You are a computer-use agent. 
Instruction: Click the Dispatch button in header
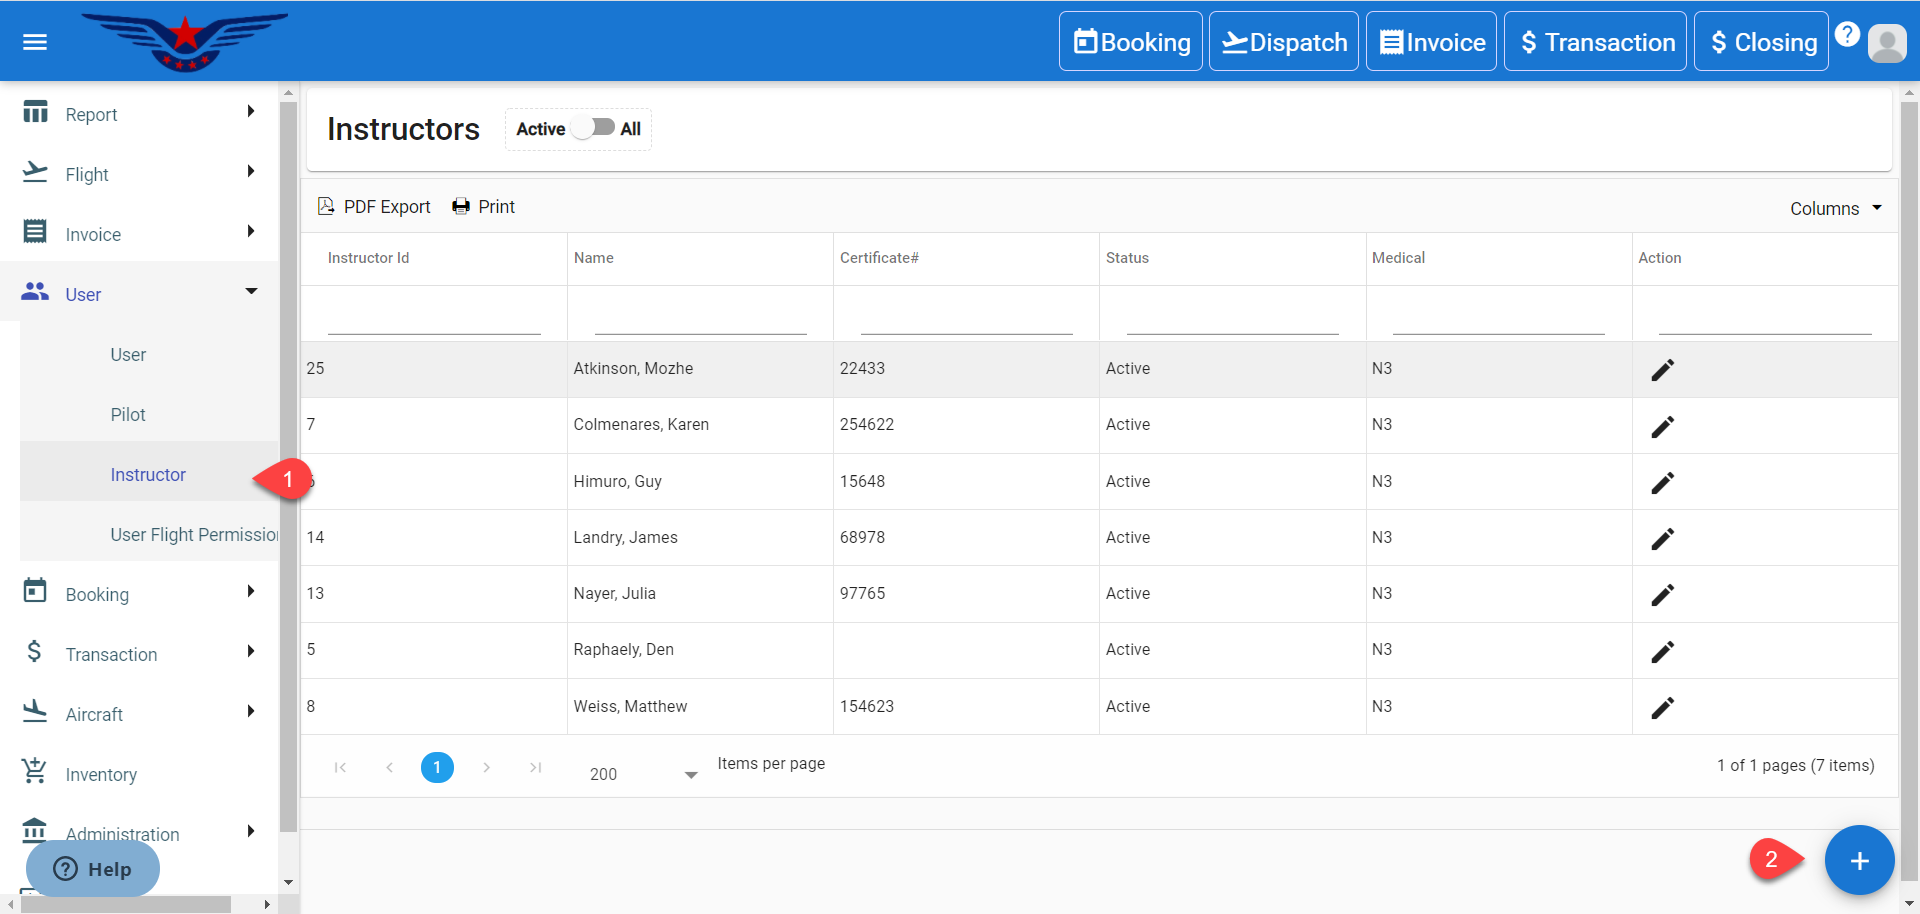coord(1283,42)
